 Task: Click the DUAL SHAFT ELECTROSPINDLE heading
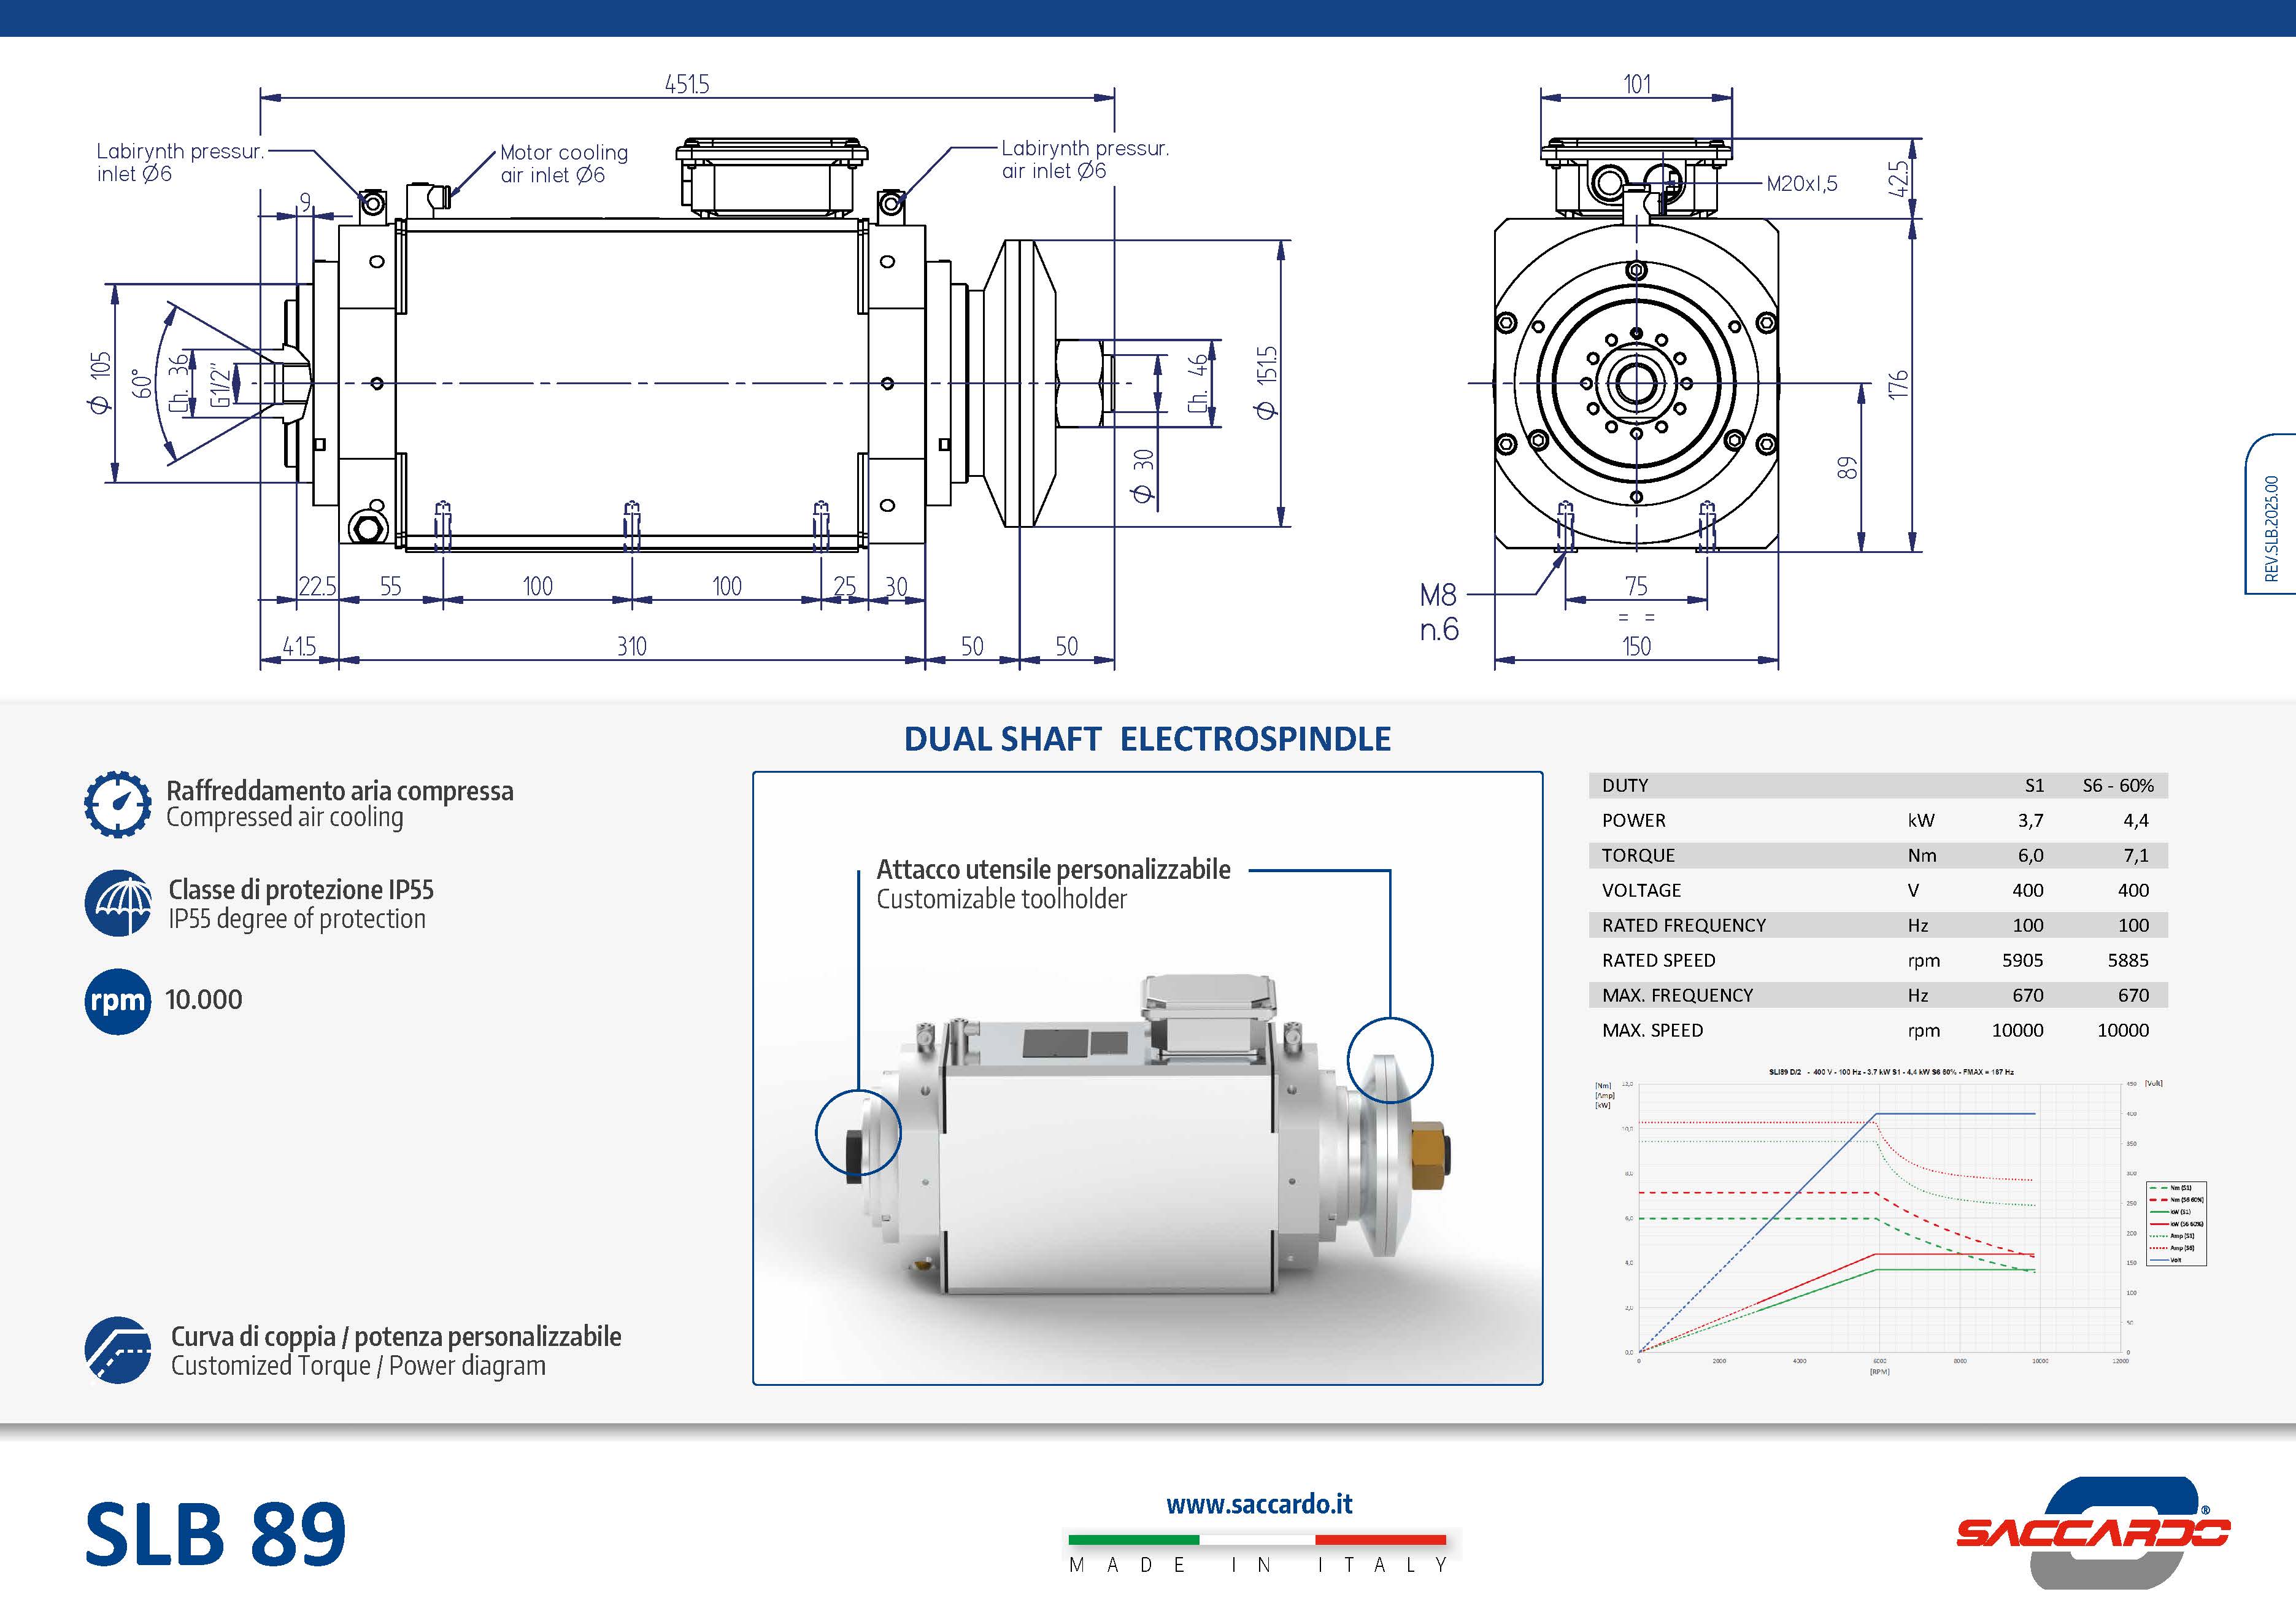coord(1147,739)
